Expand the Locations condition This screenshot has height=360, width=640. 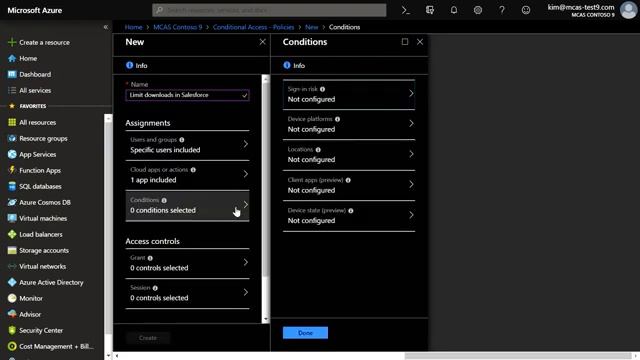pyautogui.click(x=349, y=155)
